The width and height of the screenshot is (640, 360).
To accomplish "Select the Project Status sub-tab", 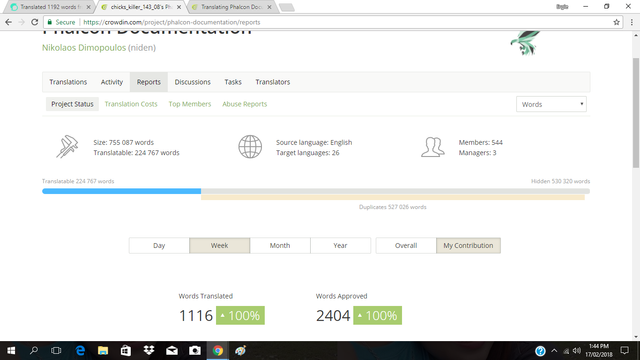I will point(72,104).
